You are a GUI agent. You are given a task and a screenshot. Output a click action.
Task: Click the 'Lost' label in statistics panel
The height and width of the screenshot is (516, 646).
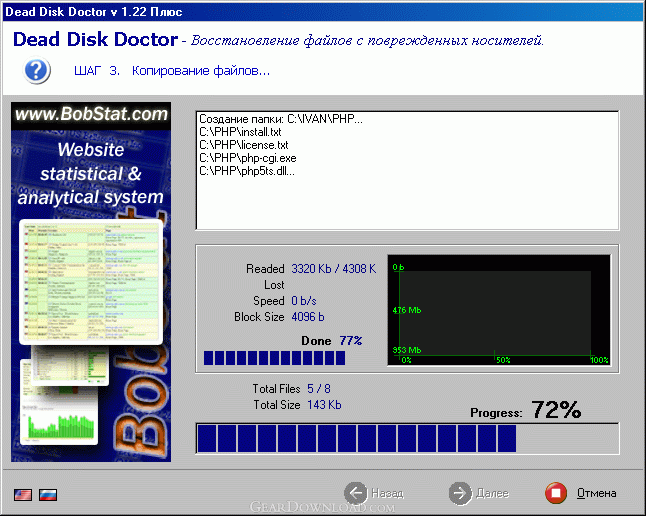274,285
